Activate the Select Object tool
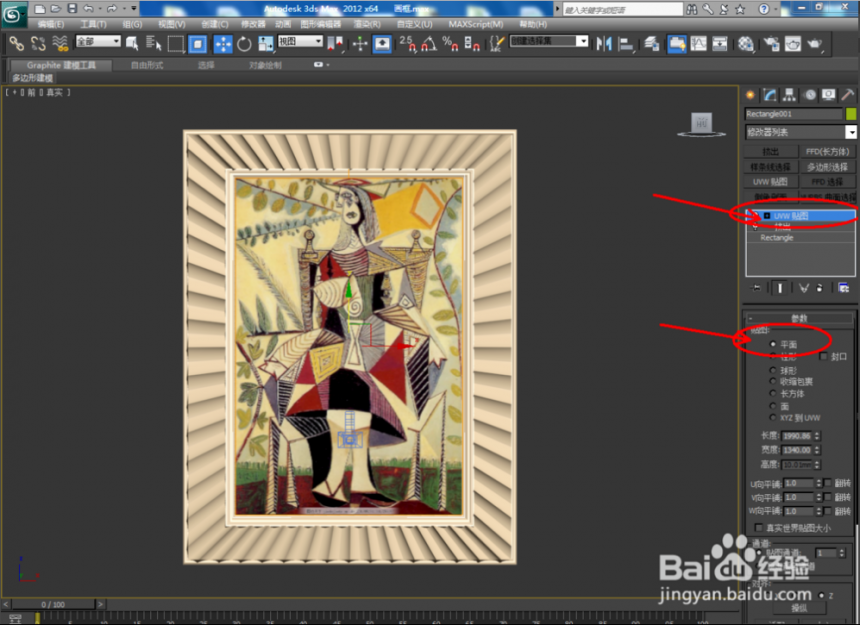 pos(132,43)
